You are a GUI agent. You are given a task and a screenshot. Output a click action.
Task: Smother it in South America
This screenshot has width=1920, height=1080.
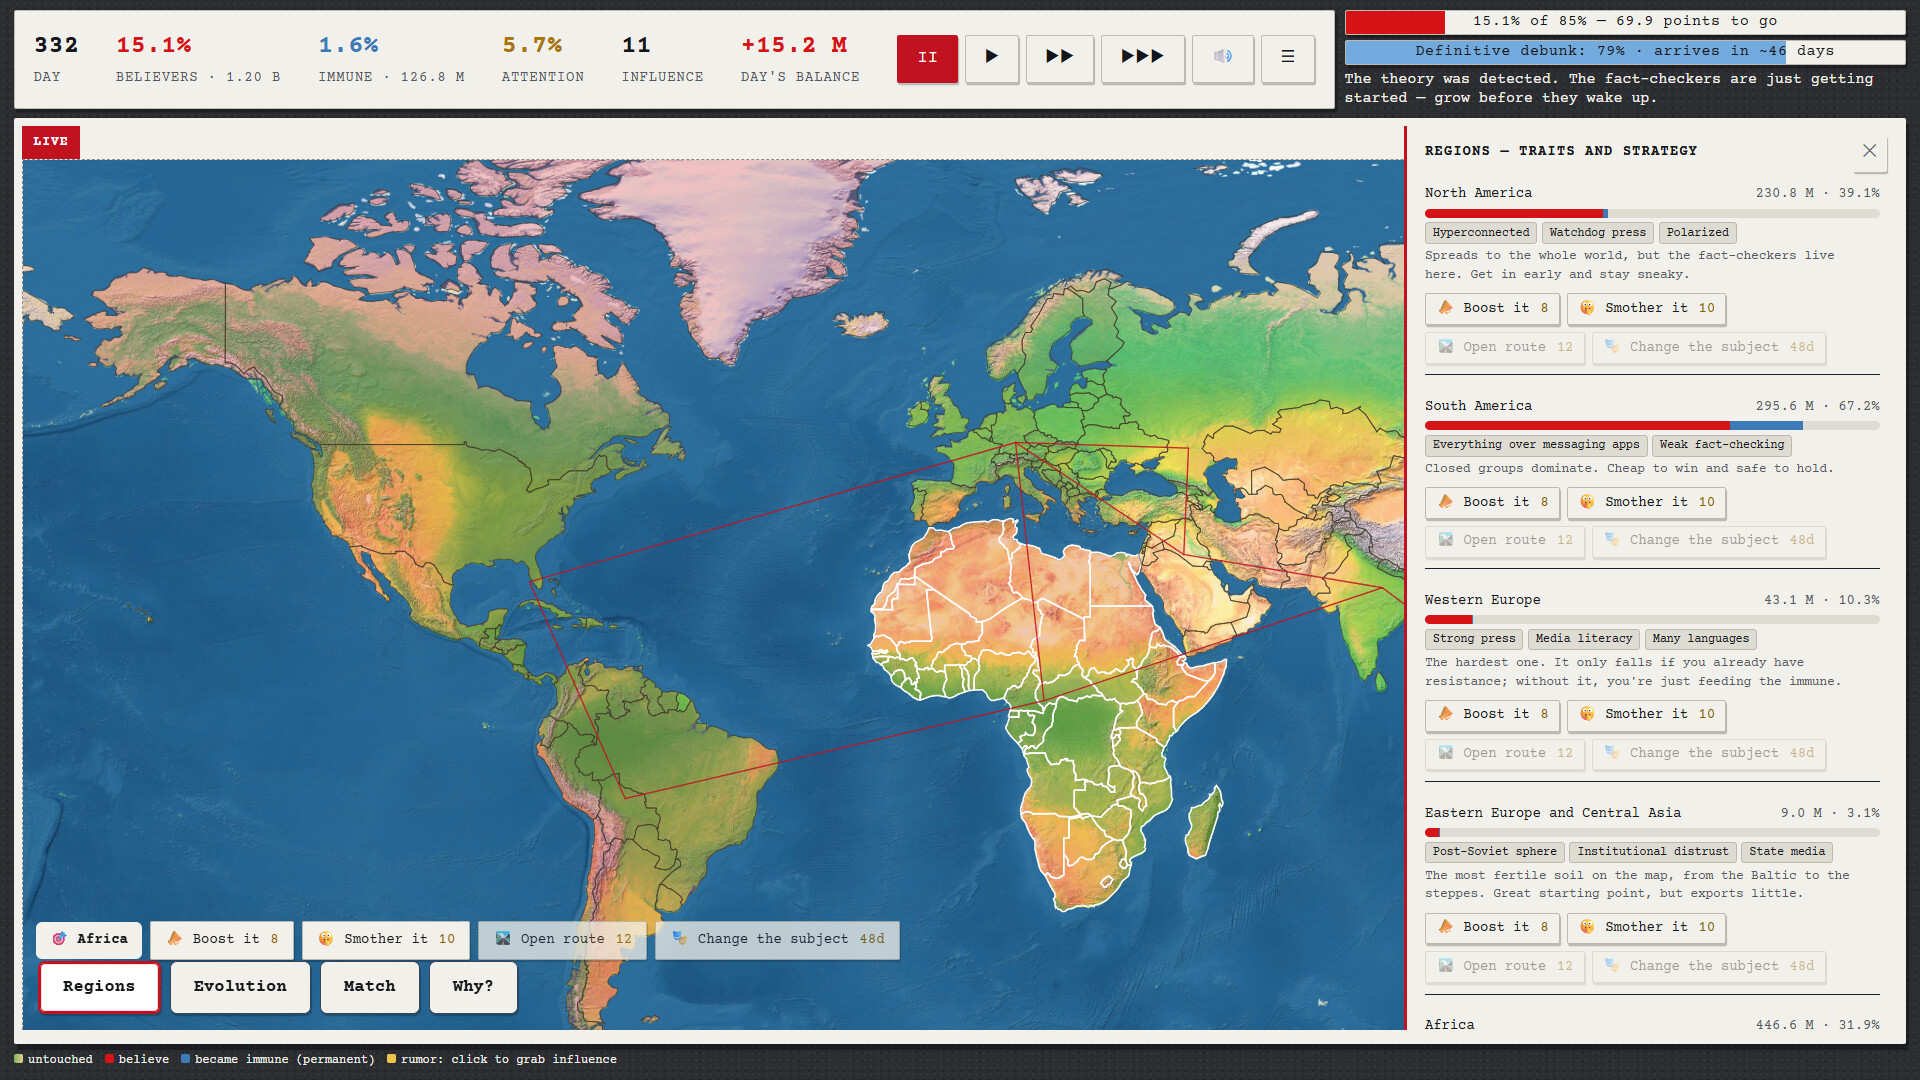(1646, 502)
